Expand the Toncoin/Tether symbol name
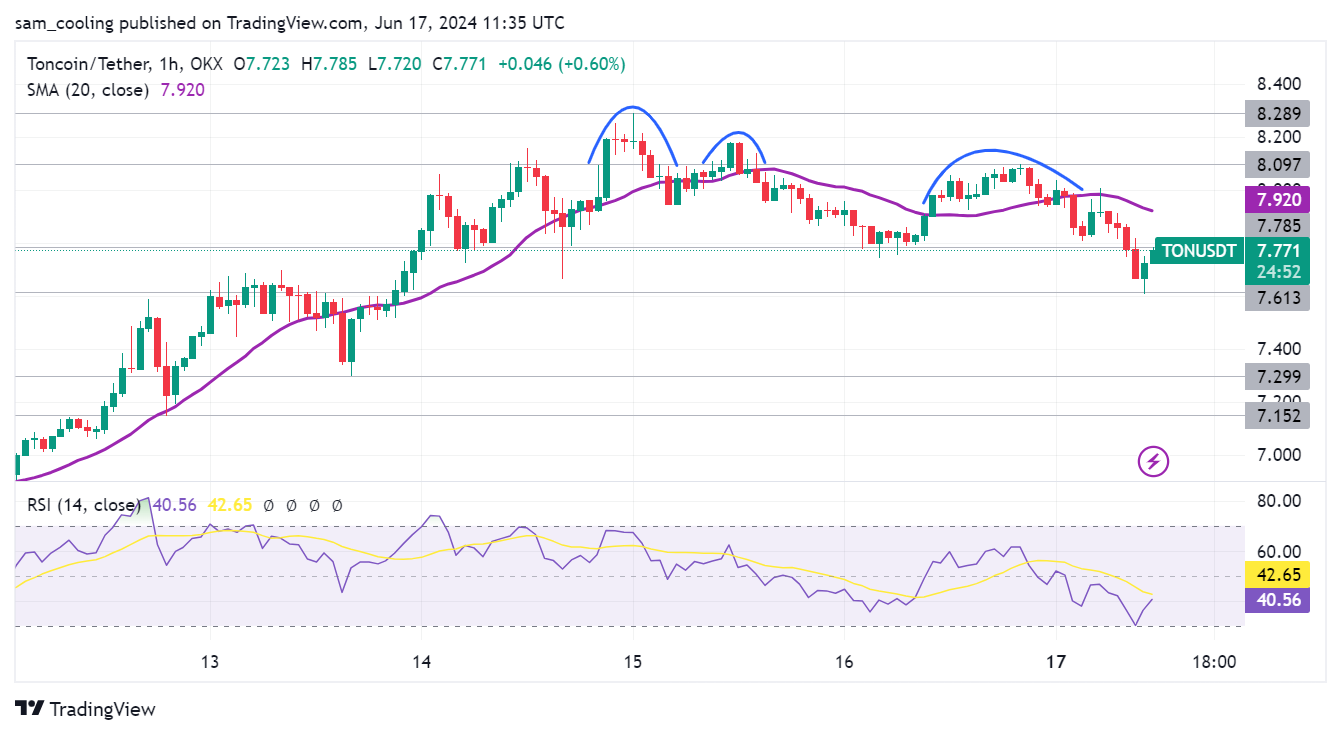The image size is (1341, 735). click(89, 63)
